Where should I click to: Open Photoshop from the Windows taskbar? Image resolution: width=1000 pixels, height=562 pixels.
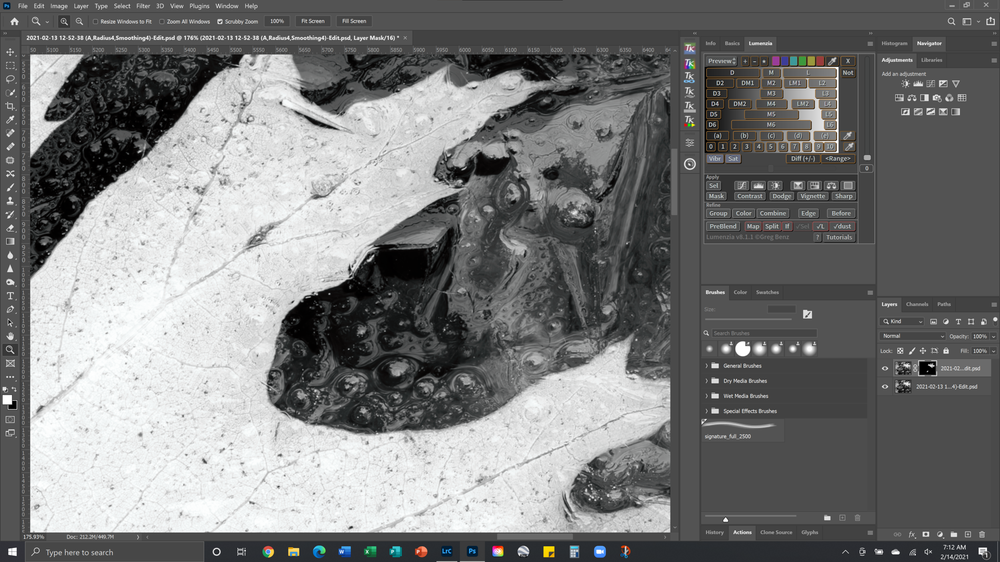click(x=471, y=551)
